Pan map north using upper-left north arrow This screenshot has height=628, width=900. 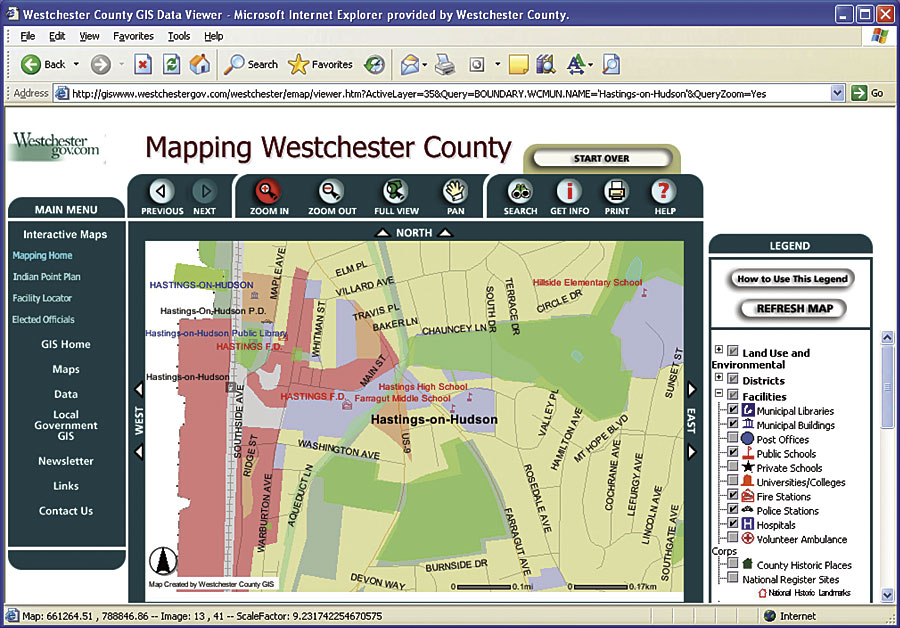382,232
